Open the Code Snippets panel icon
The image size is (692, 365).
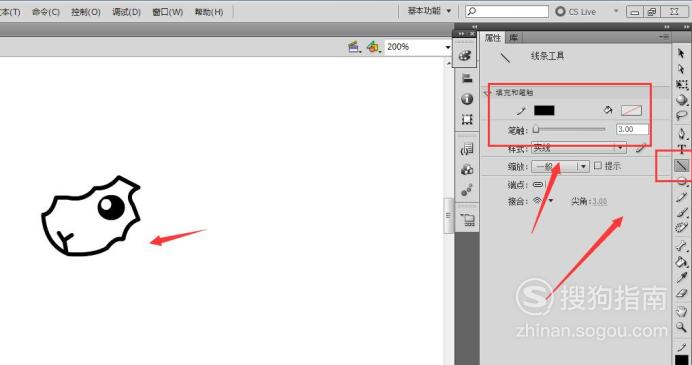tap(467, 149)
